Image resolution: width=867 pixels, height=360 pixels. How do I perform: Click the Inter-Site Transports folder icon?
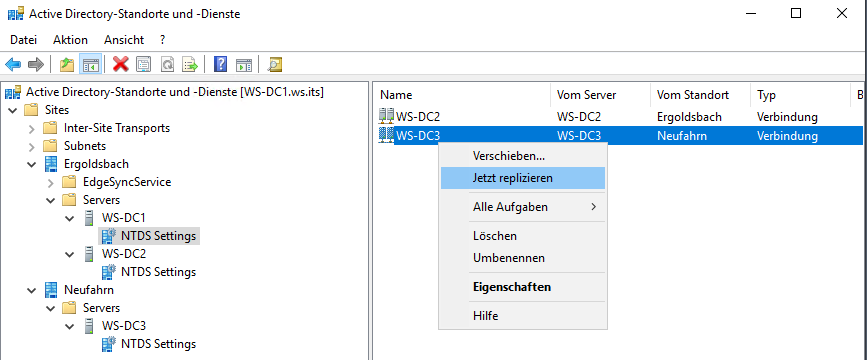[50, 128]
